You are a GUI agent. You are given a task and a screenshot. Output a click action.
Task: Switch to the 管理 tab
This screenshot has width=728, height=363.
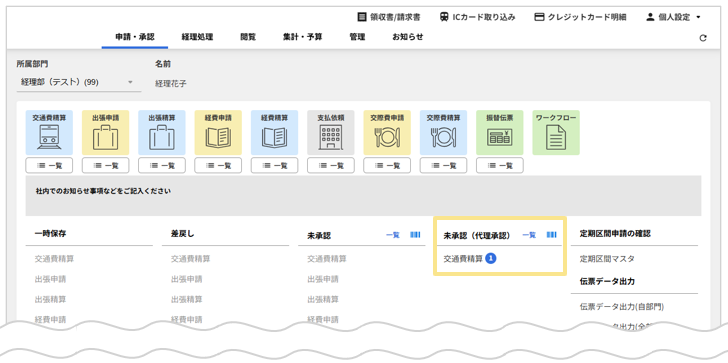357,37
